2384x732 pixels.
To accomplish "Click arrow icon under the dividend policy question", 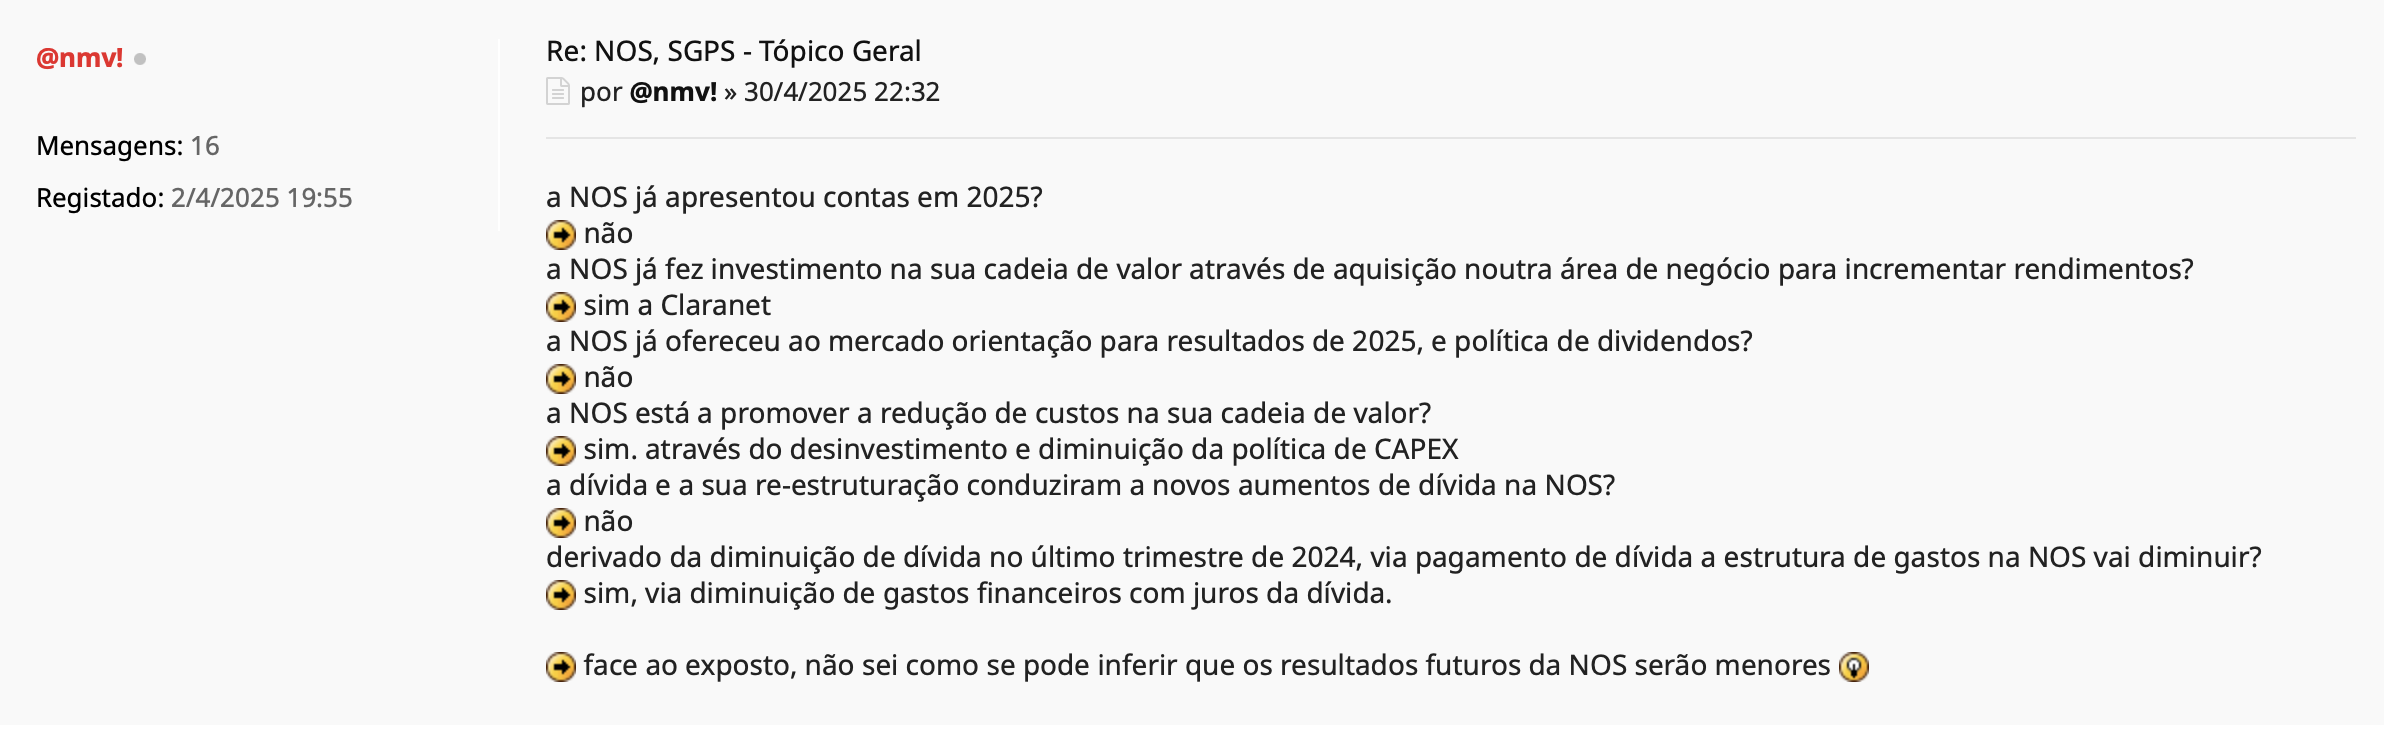I will [x=561, y=379].
